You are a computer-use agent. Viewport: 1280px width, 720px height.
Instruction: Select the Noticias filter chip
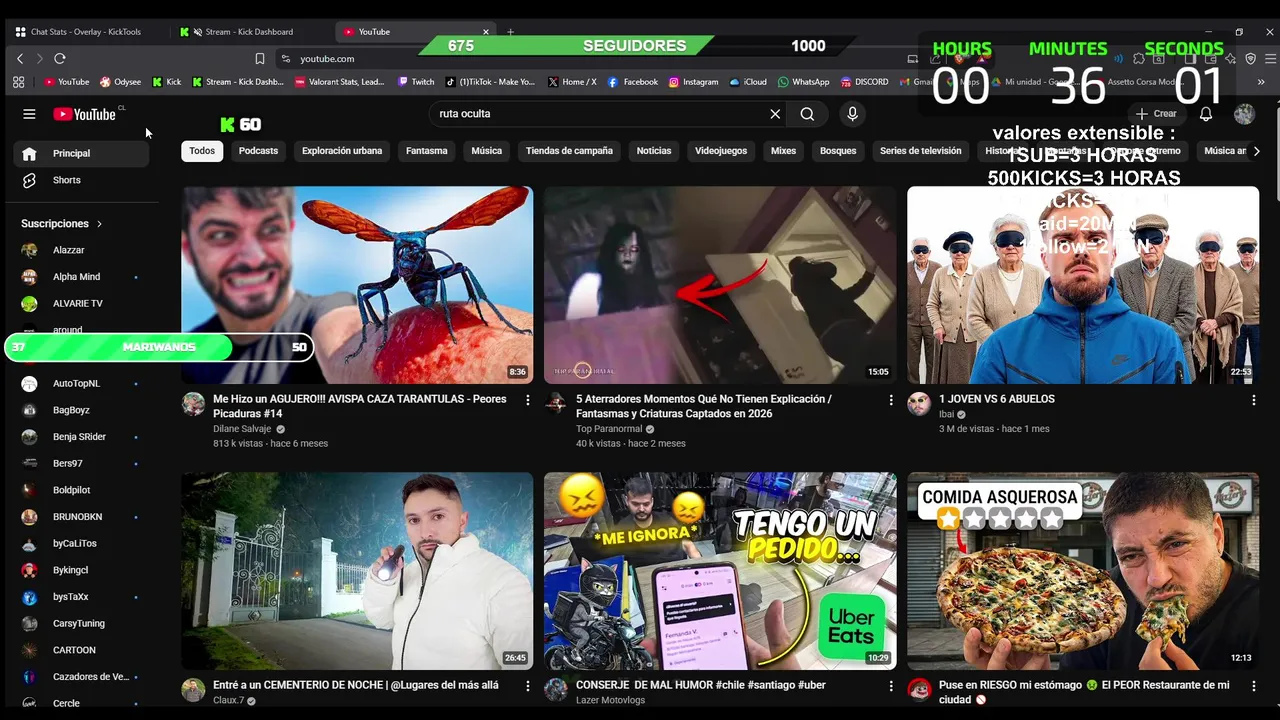(x=654, y=151)
